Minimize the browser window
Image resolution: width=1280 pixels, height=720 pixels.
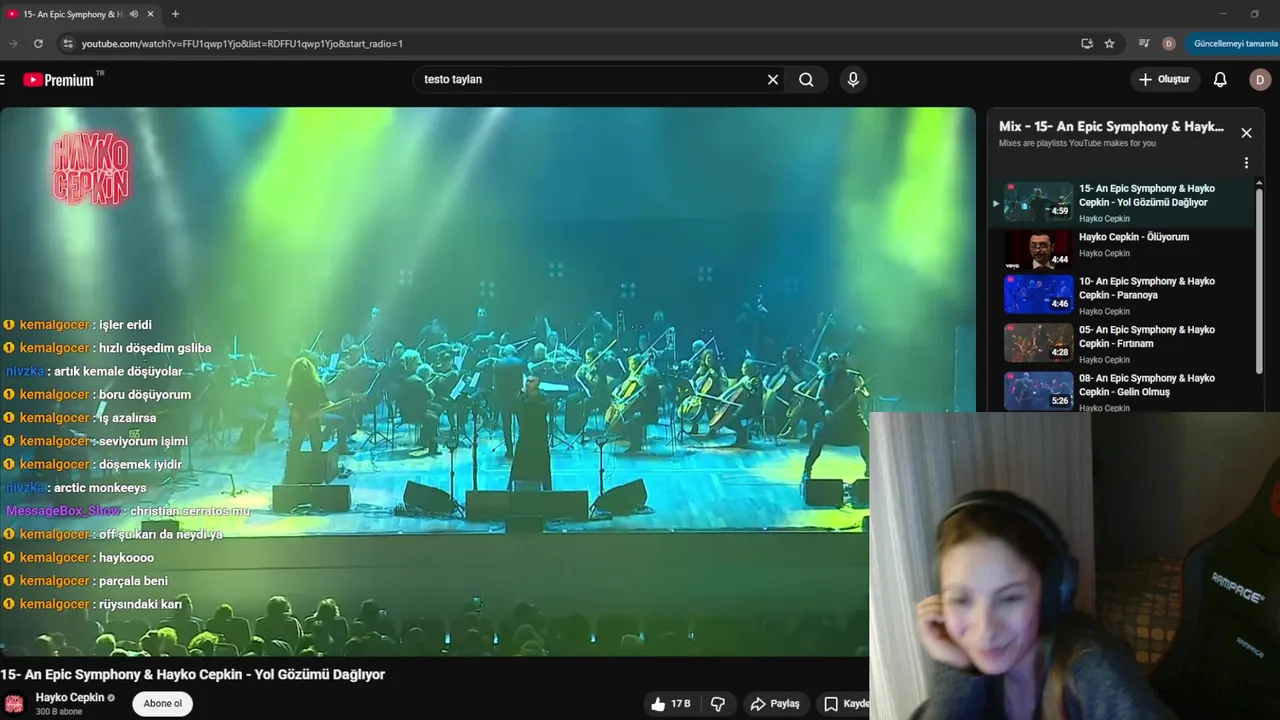click(1222, 14)
